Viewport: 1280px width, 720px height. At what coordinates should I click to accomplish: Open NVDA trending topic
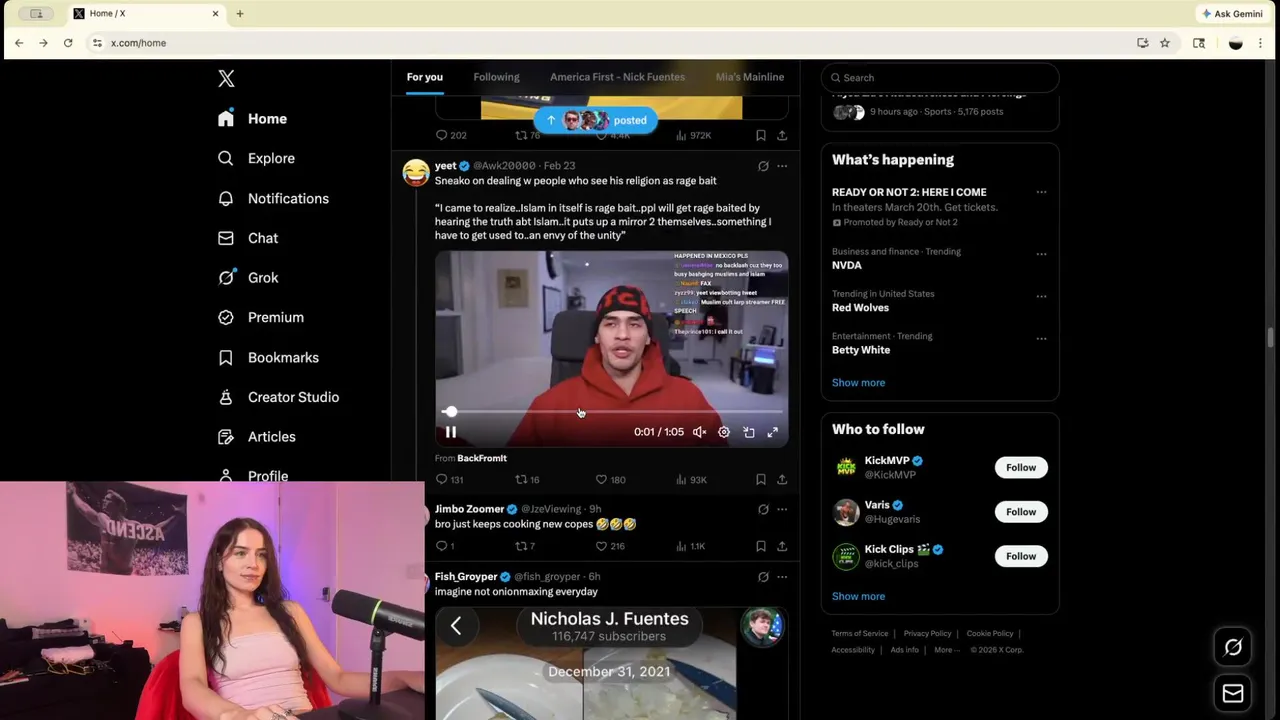(x=847, y=265)
